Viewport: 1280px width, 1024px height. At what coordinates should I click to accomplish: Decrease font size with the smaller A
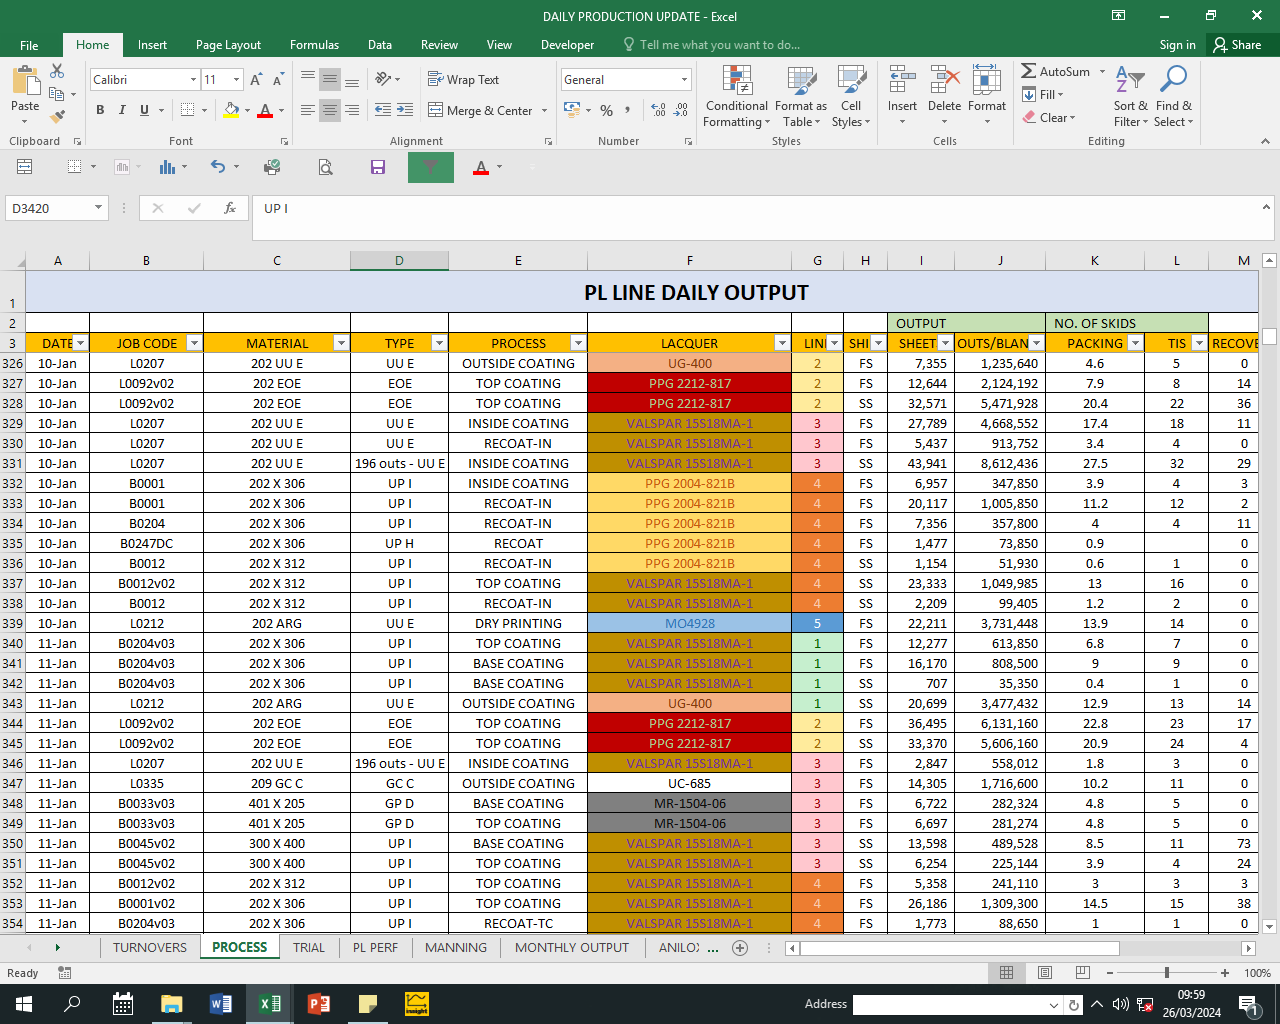277,80
